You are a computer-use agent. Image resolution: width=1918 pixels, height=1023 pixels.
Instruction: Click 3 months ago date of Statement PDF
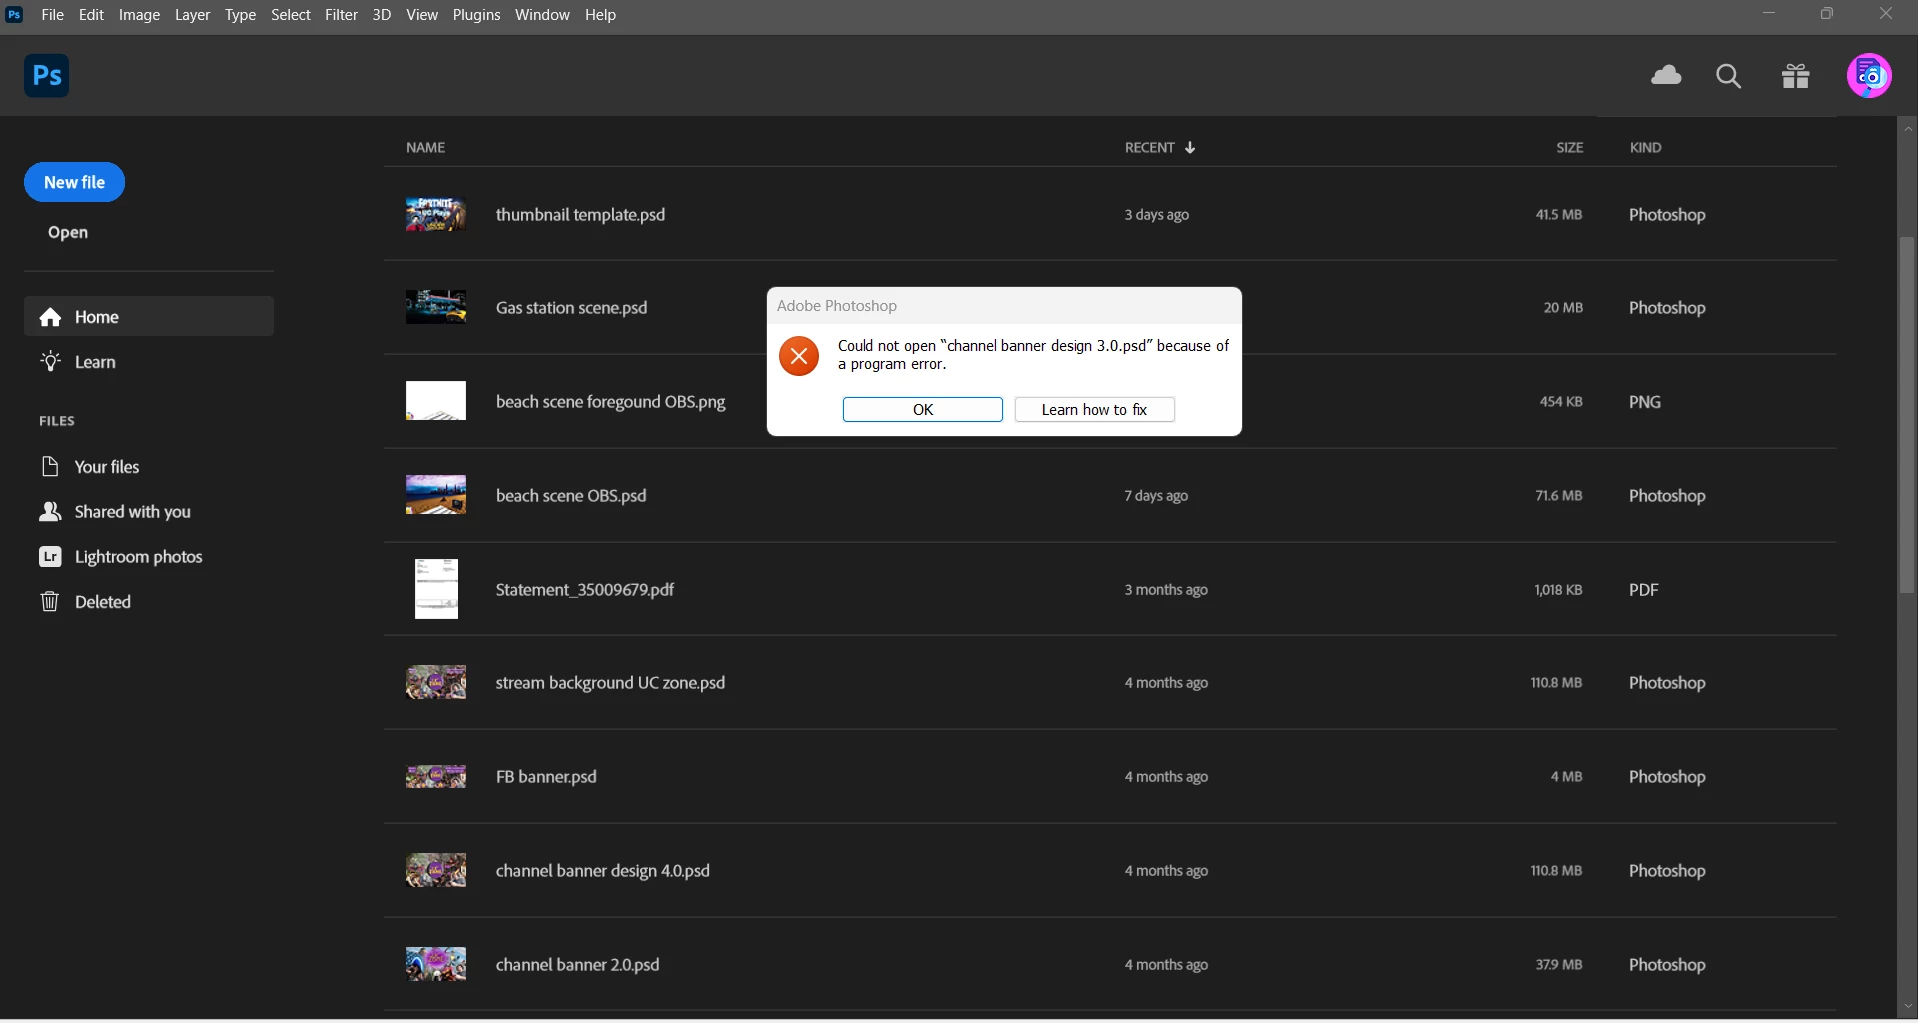coord(1166,590)
